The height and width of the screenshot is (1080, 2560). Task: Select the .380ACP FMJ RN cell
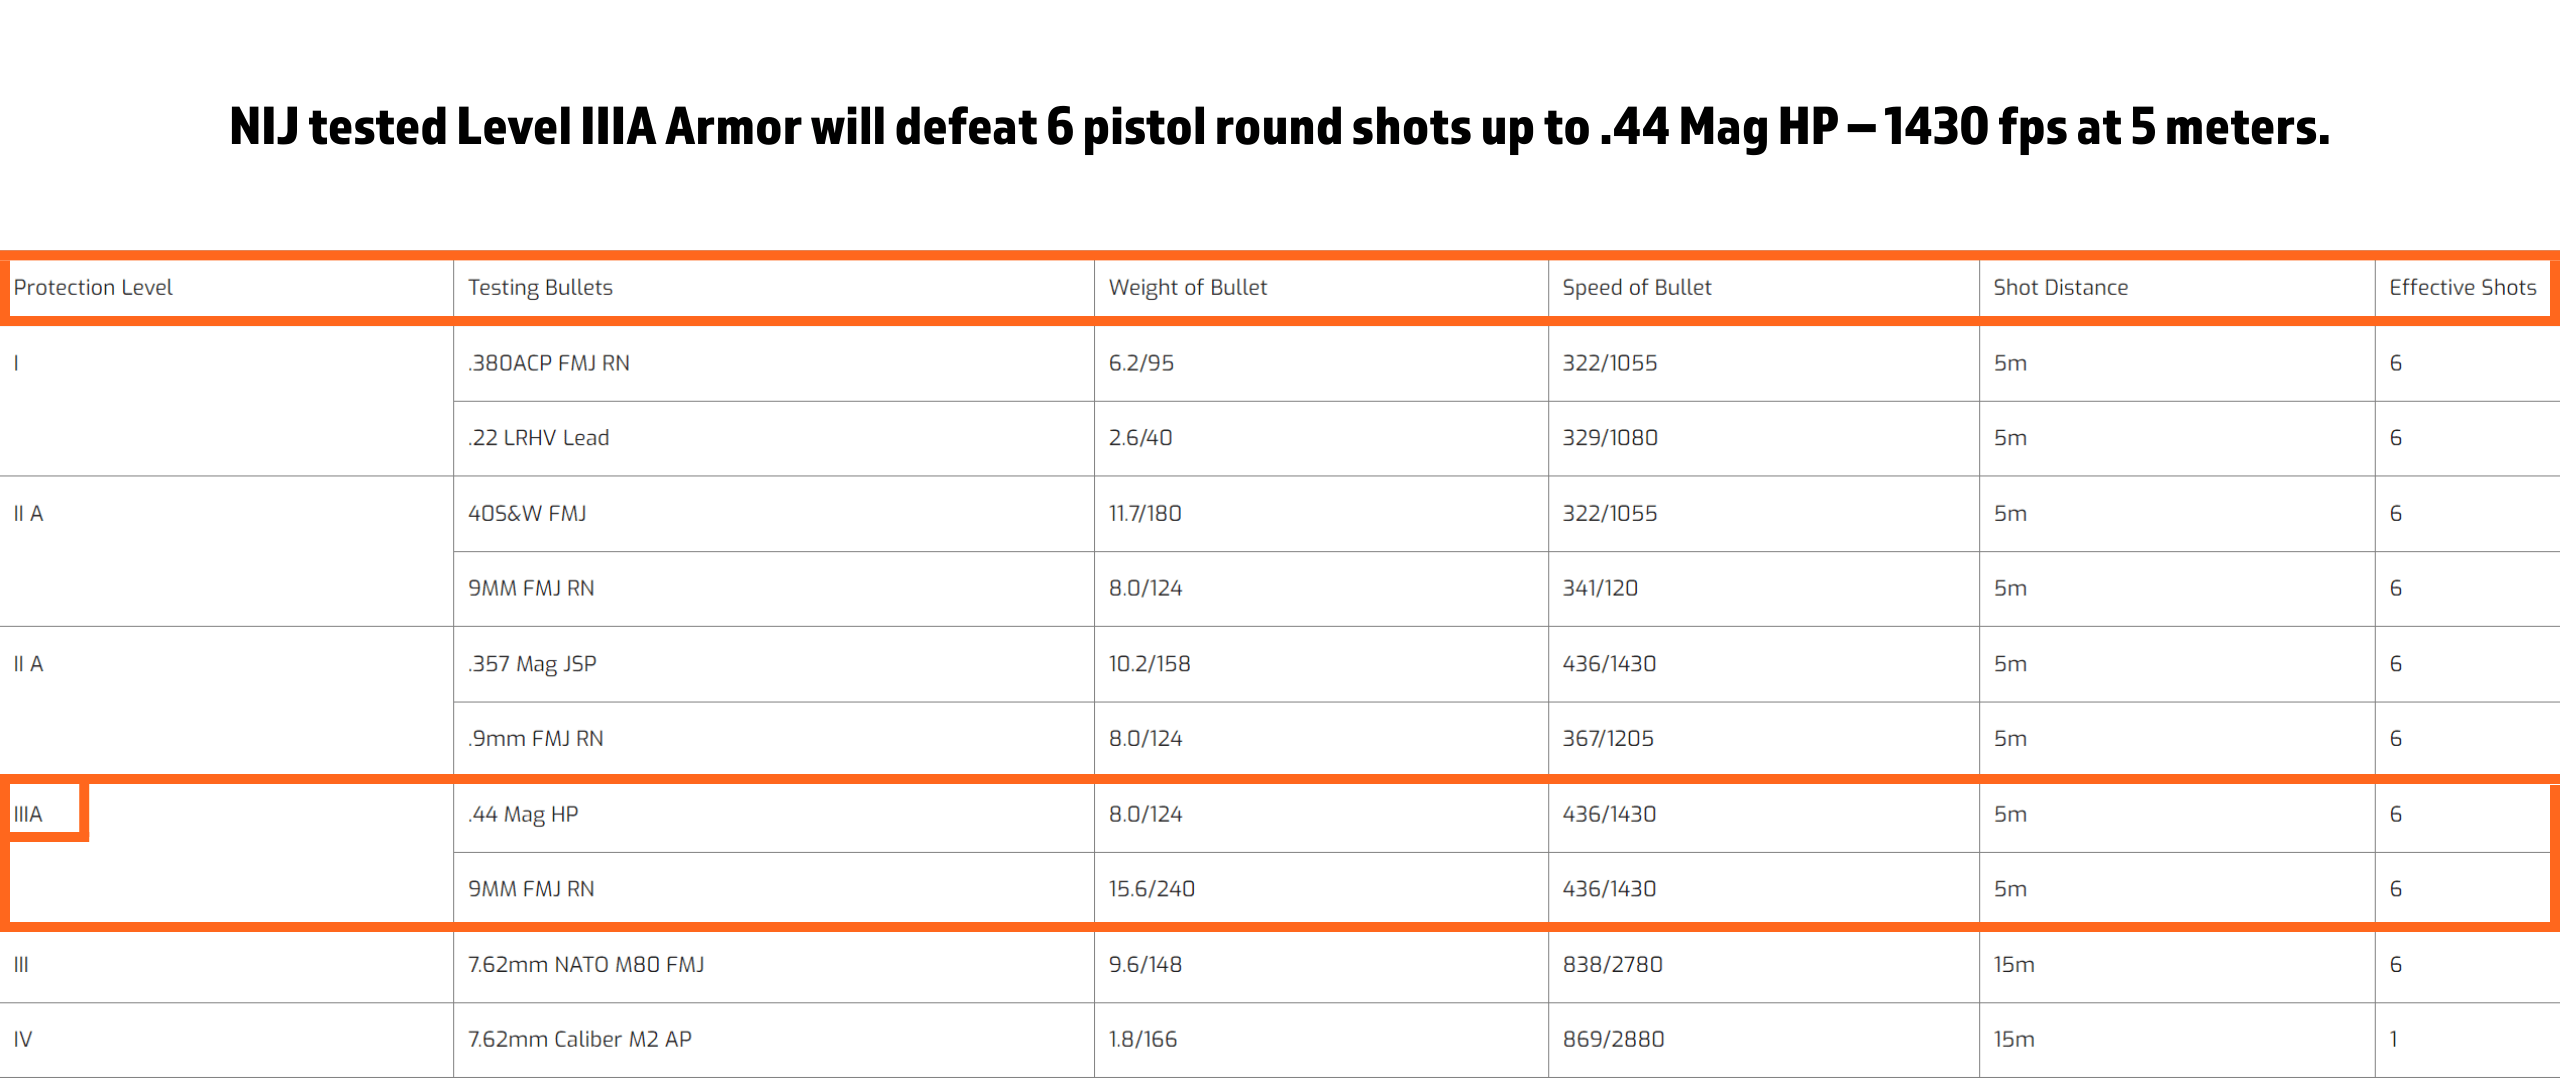(549, 363)
